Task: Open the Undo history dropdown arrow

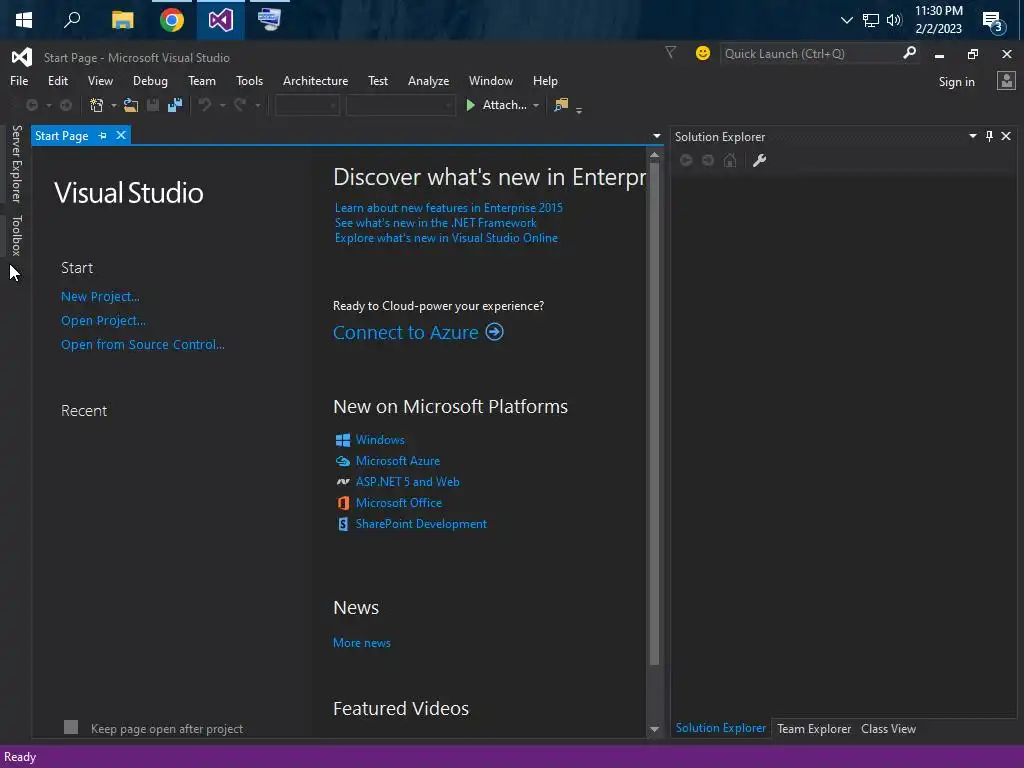Action: tap(222, 105)
